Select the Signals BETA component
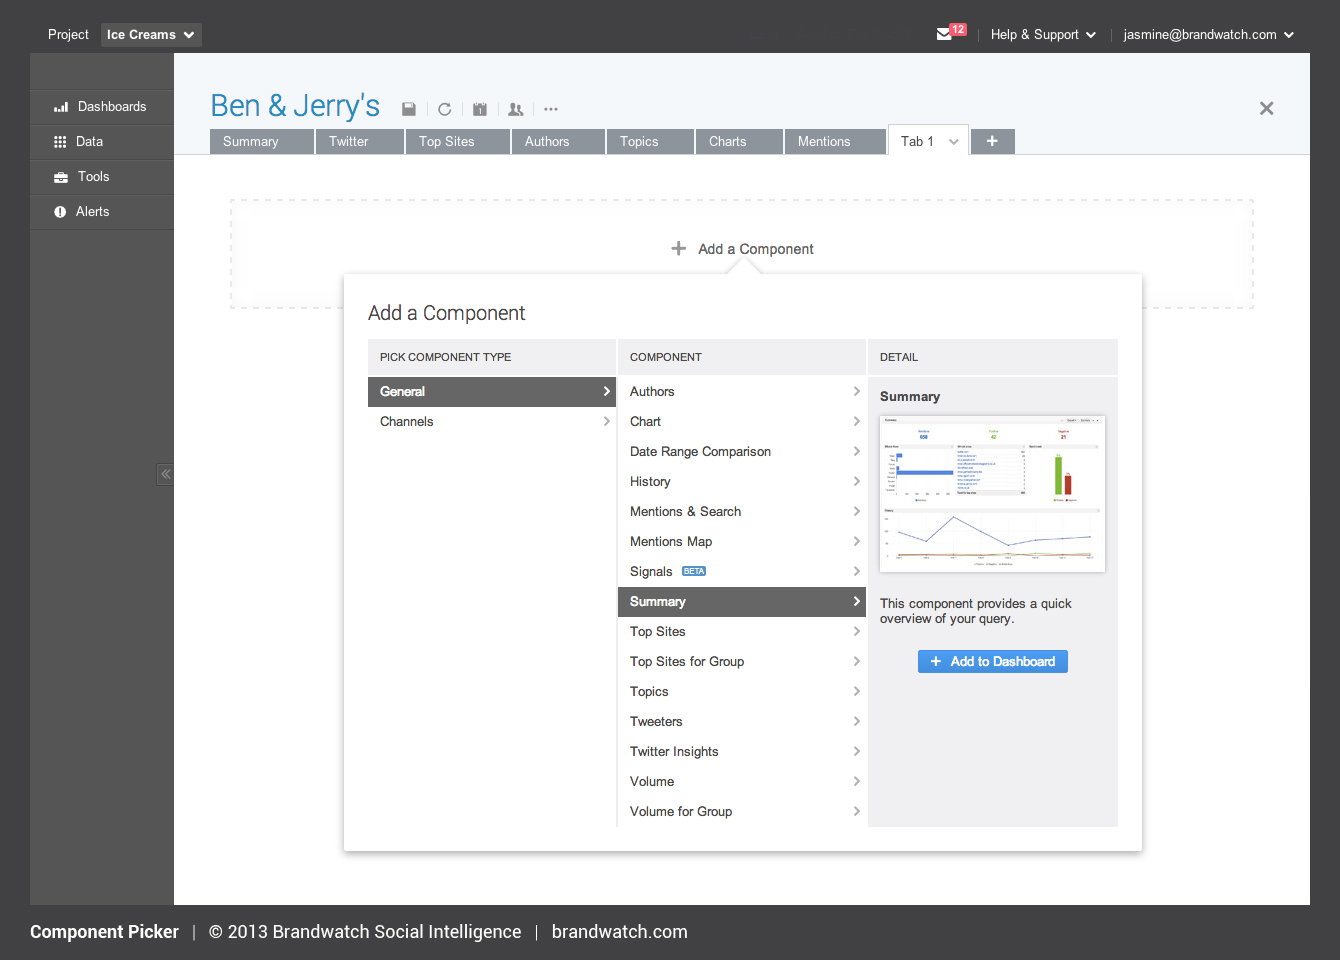This screenshot has height=960, width=1340. click(741, 572)
